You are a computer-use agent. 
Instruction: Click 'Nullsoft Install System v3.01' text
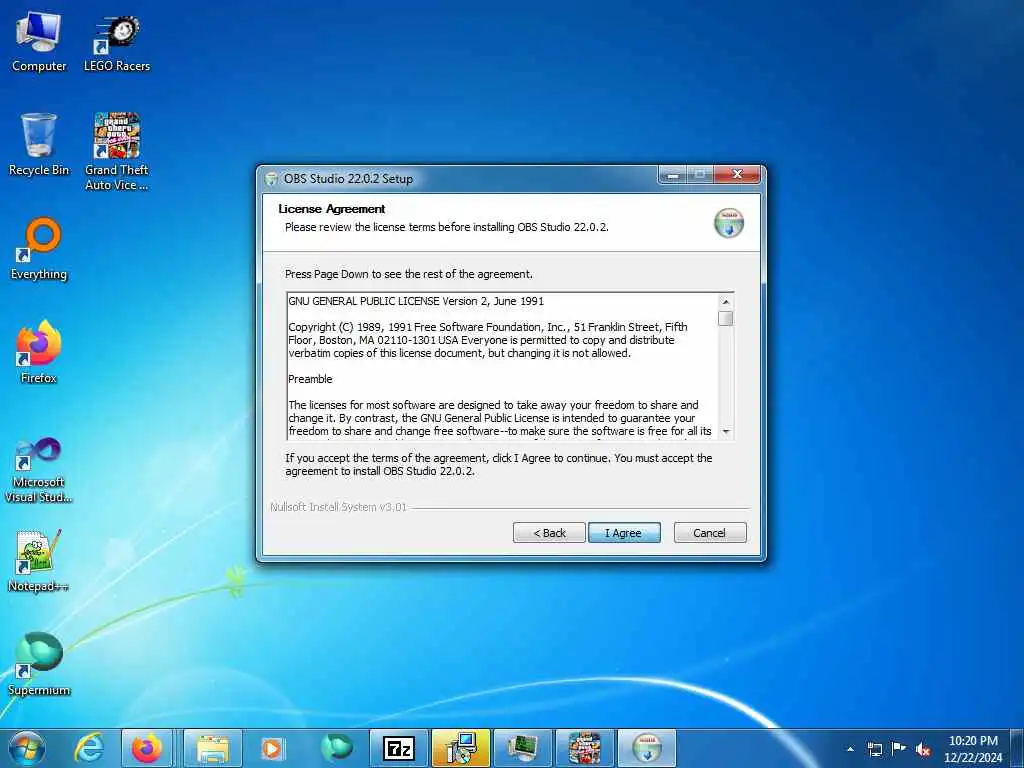point(338,507)
